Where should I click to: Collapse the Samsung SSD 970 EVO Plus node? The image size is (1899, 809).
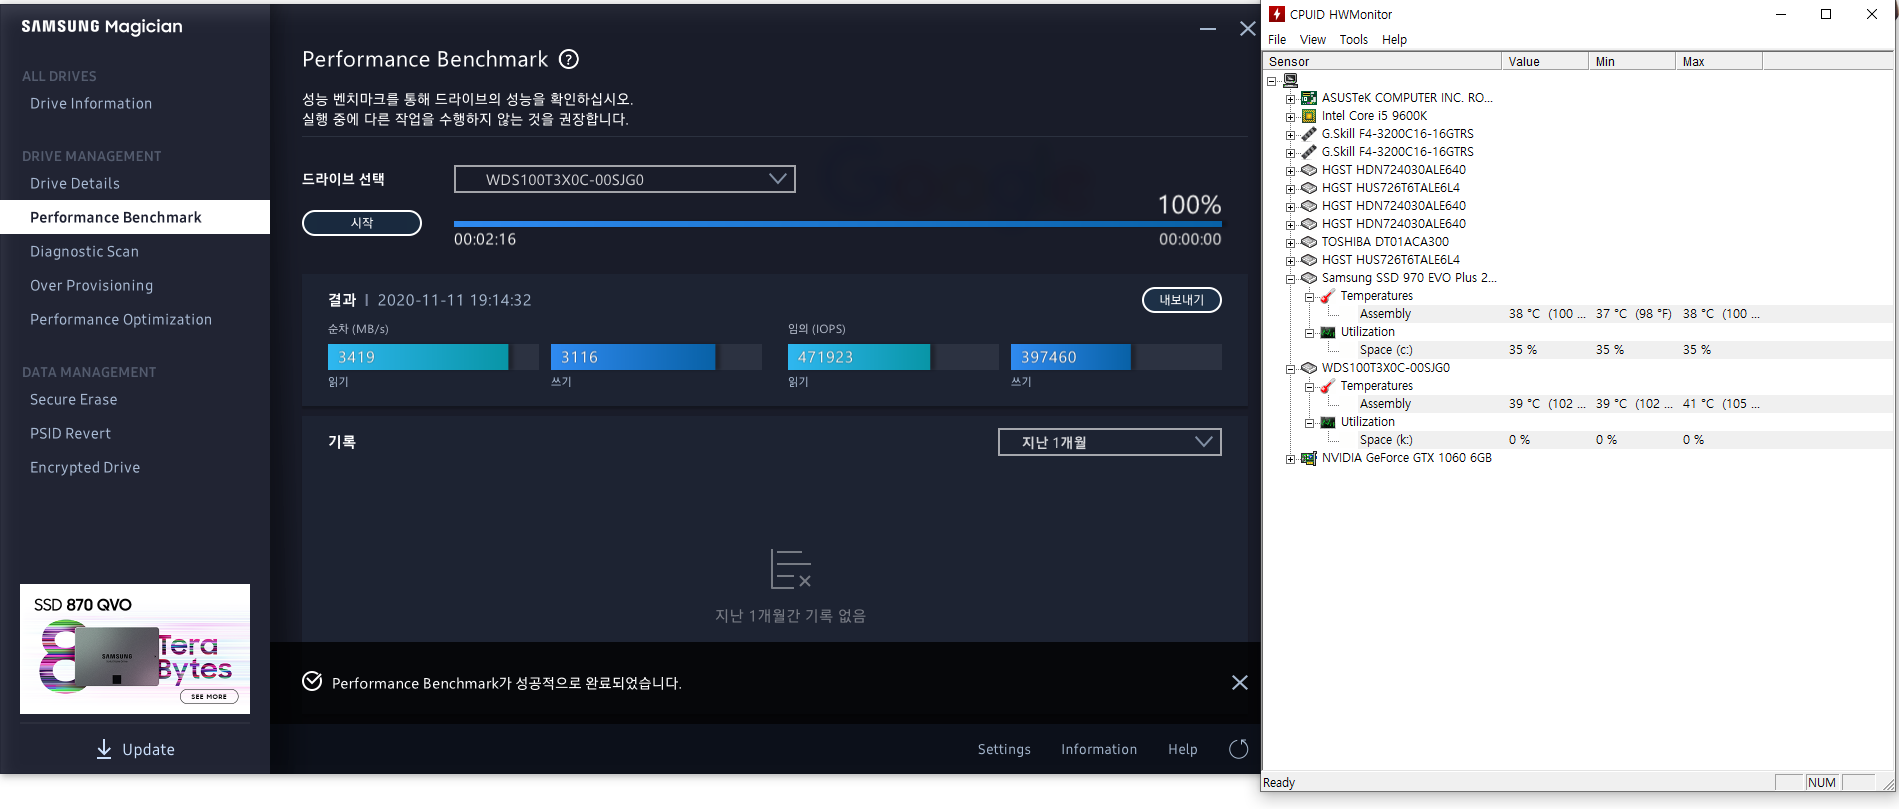[1290, 279]
